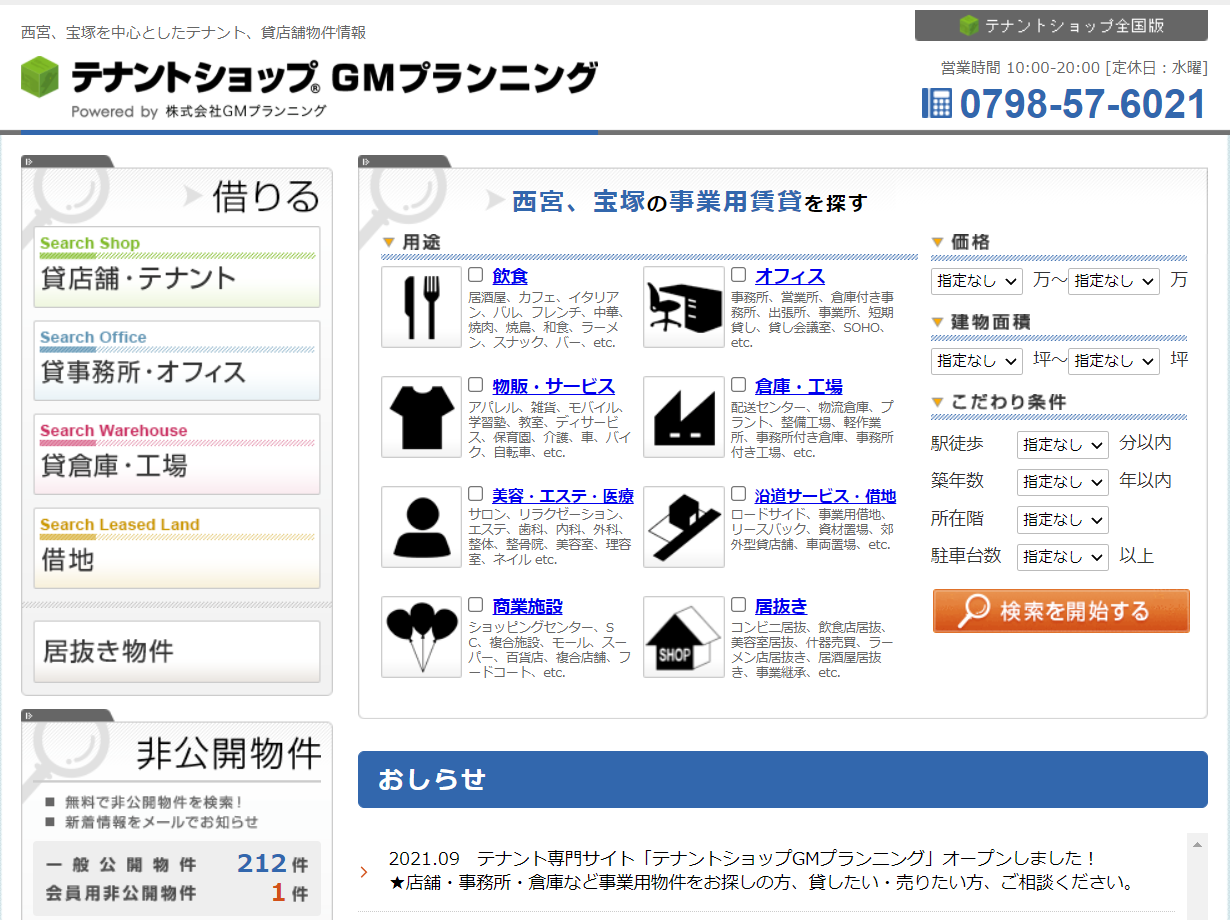The width and height of the screenshot is (1230, 920).
Task: Open the 美容・エステ・医療 category link
Action: (x=563, y=496)
